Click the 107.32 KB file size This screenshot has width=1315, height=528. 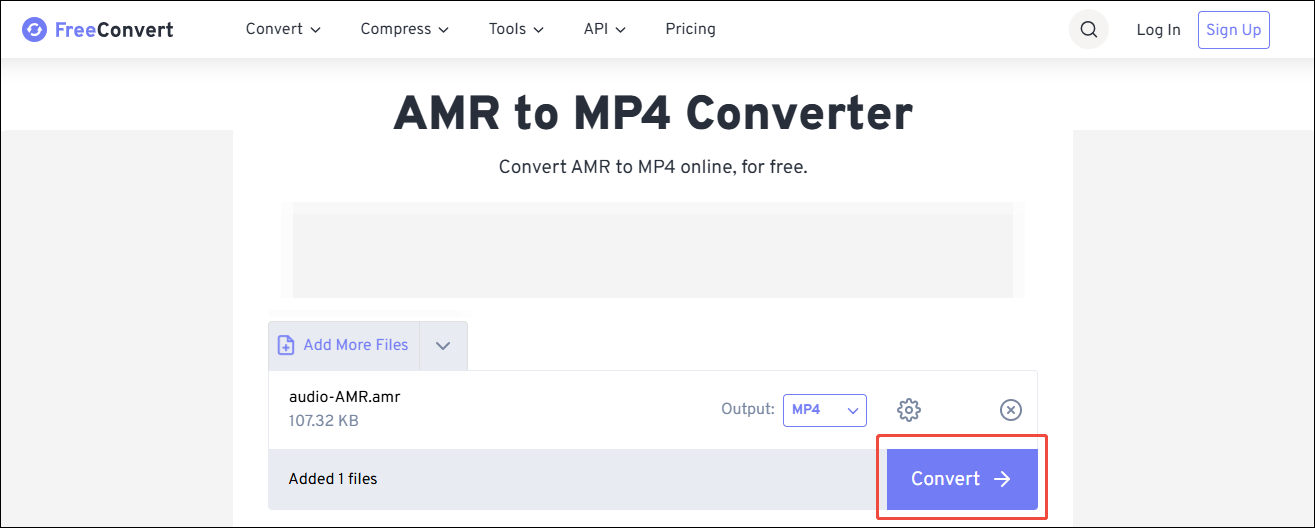click(x=323, y=421)
